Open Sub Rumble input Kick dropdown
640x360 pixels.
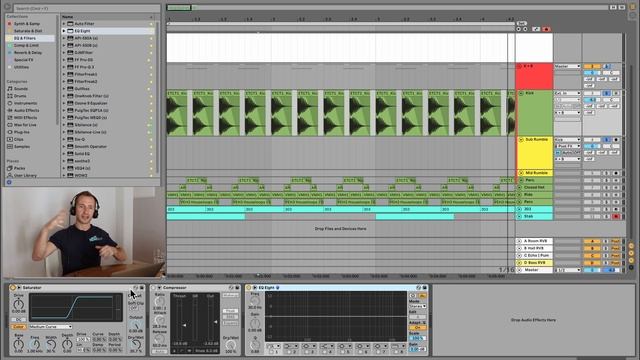click(567, 140)
